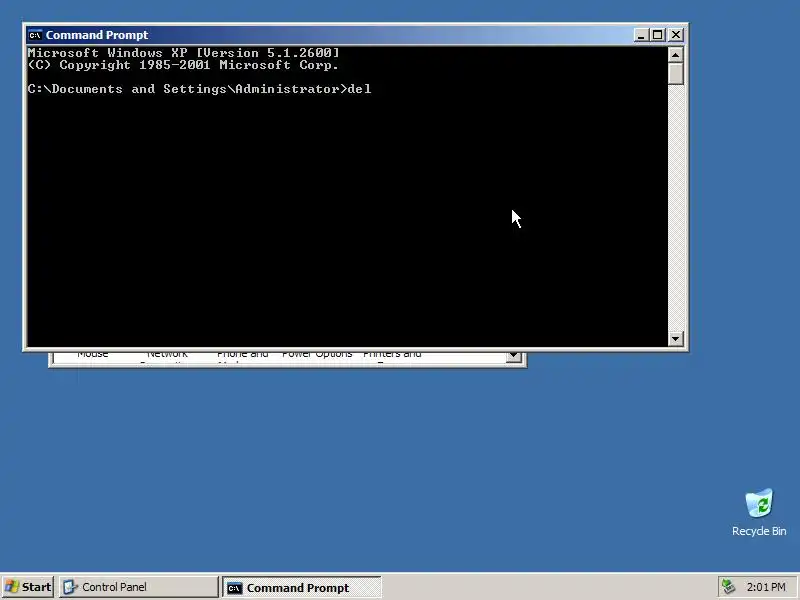Click the Recycle Bin label text

coord(759,531)
